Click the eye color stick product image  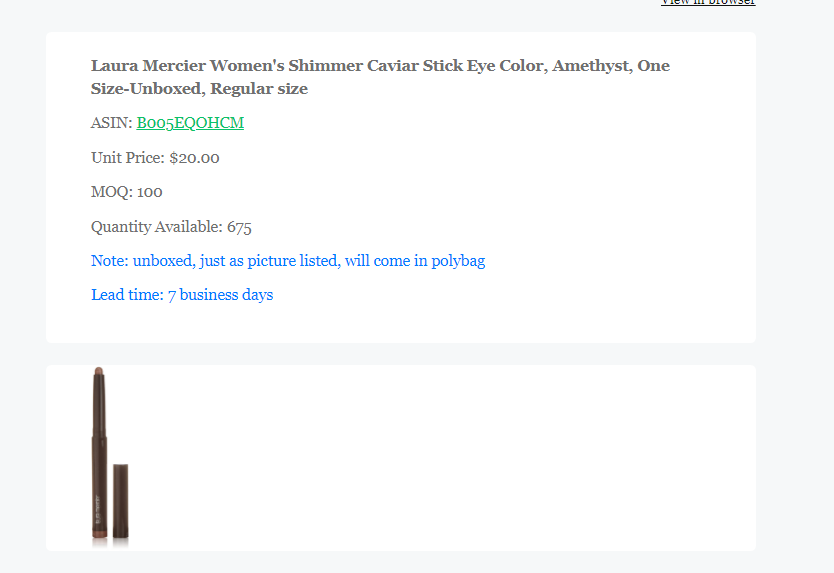click(110, 458)
